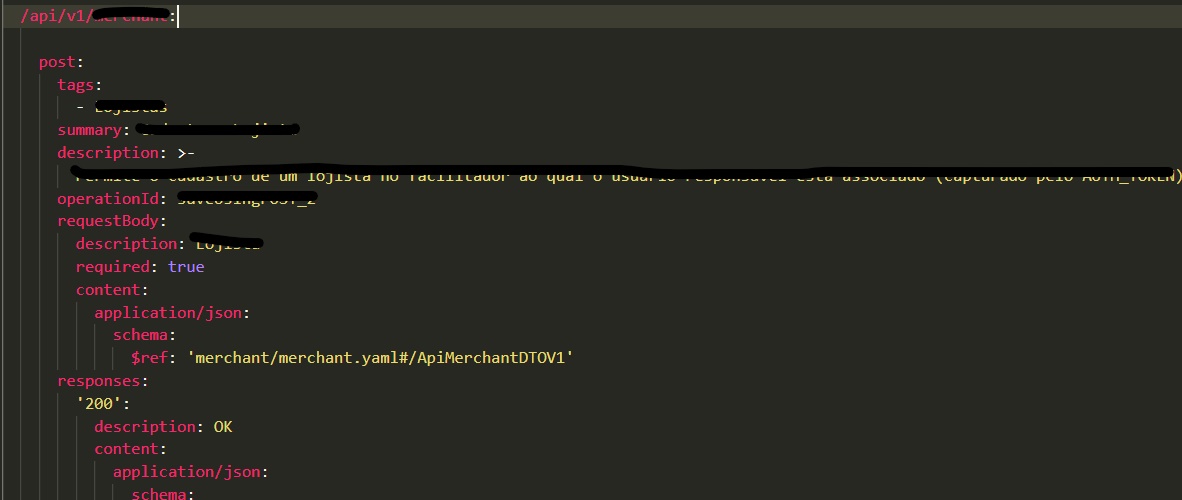Click the 'merchant/merchant.yaml#/ApiMerchantDTOV1' string

coord(379,357)
